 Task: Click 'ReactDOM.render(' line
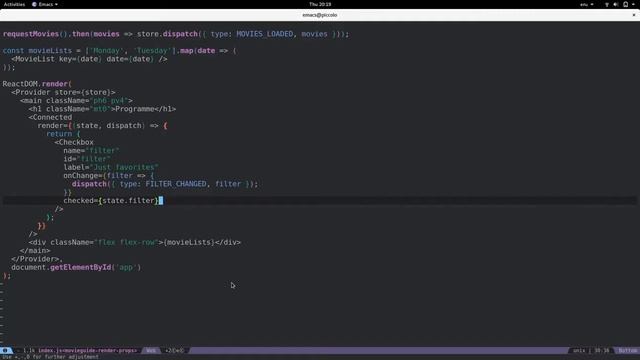(37, 84)
